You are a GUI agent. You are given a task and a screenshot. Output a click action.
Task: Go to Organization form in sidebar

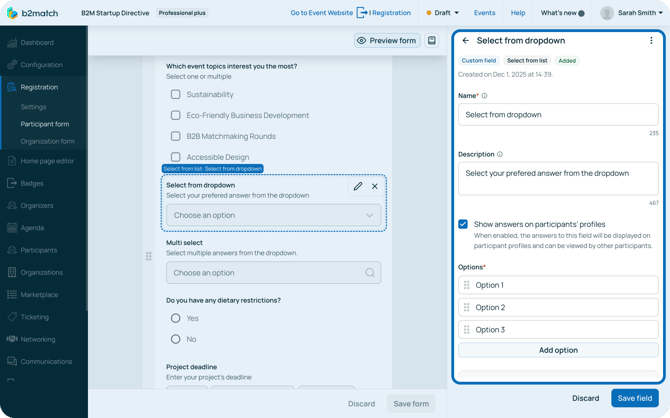(x=47, y=141)
